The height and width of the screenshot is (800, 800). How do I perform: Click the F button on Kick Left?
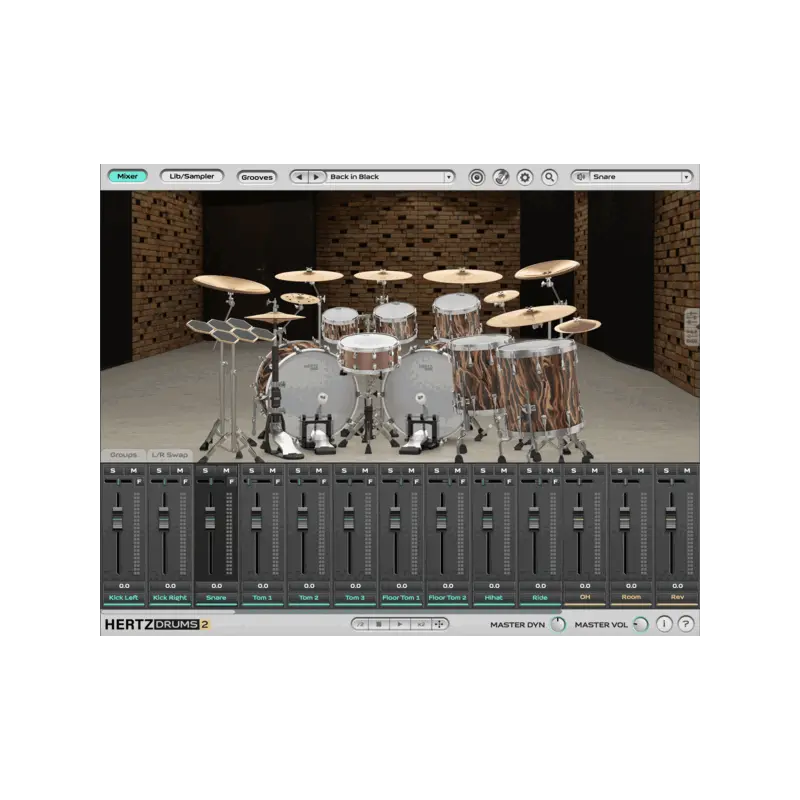tap(139, 482)
